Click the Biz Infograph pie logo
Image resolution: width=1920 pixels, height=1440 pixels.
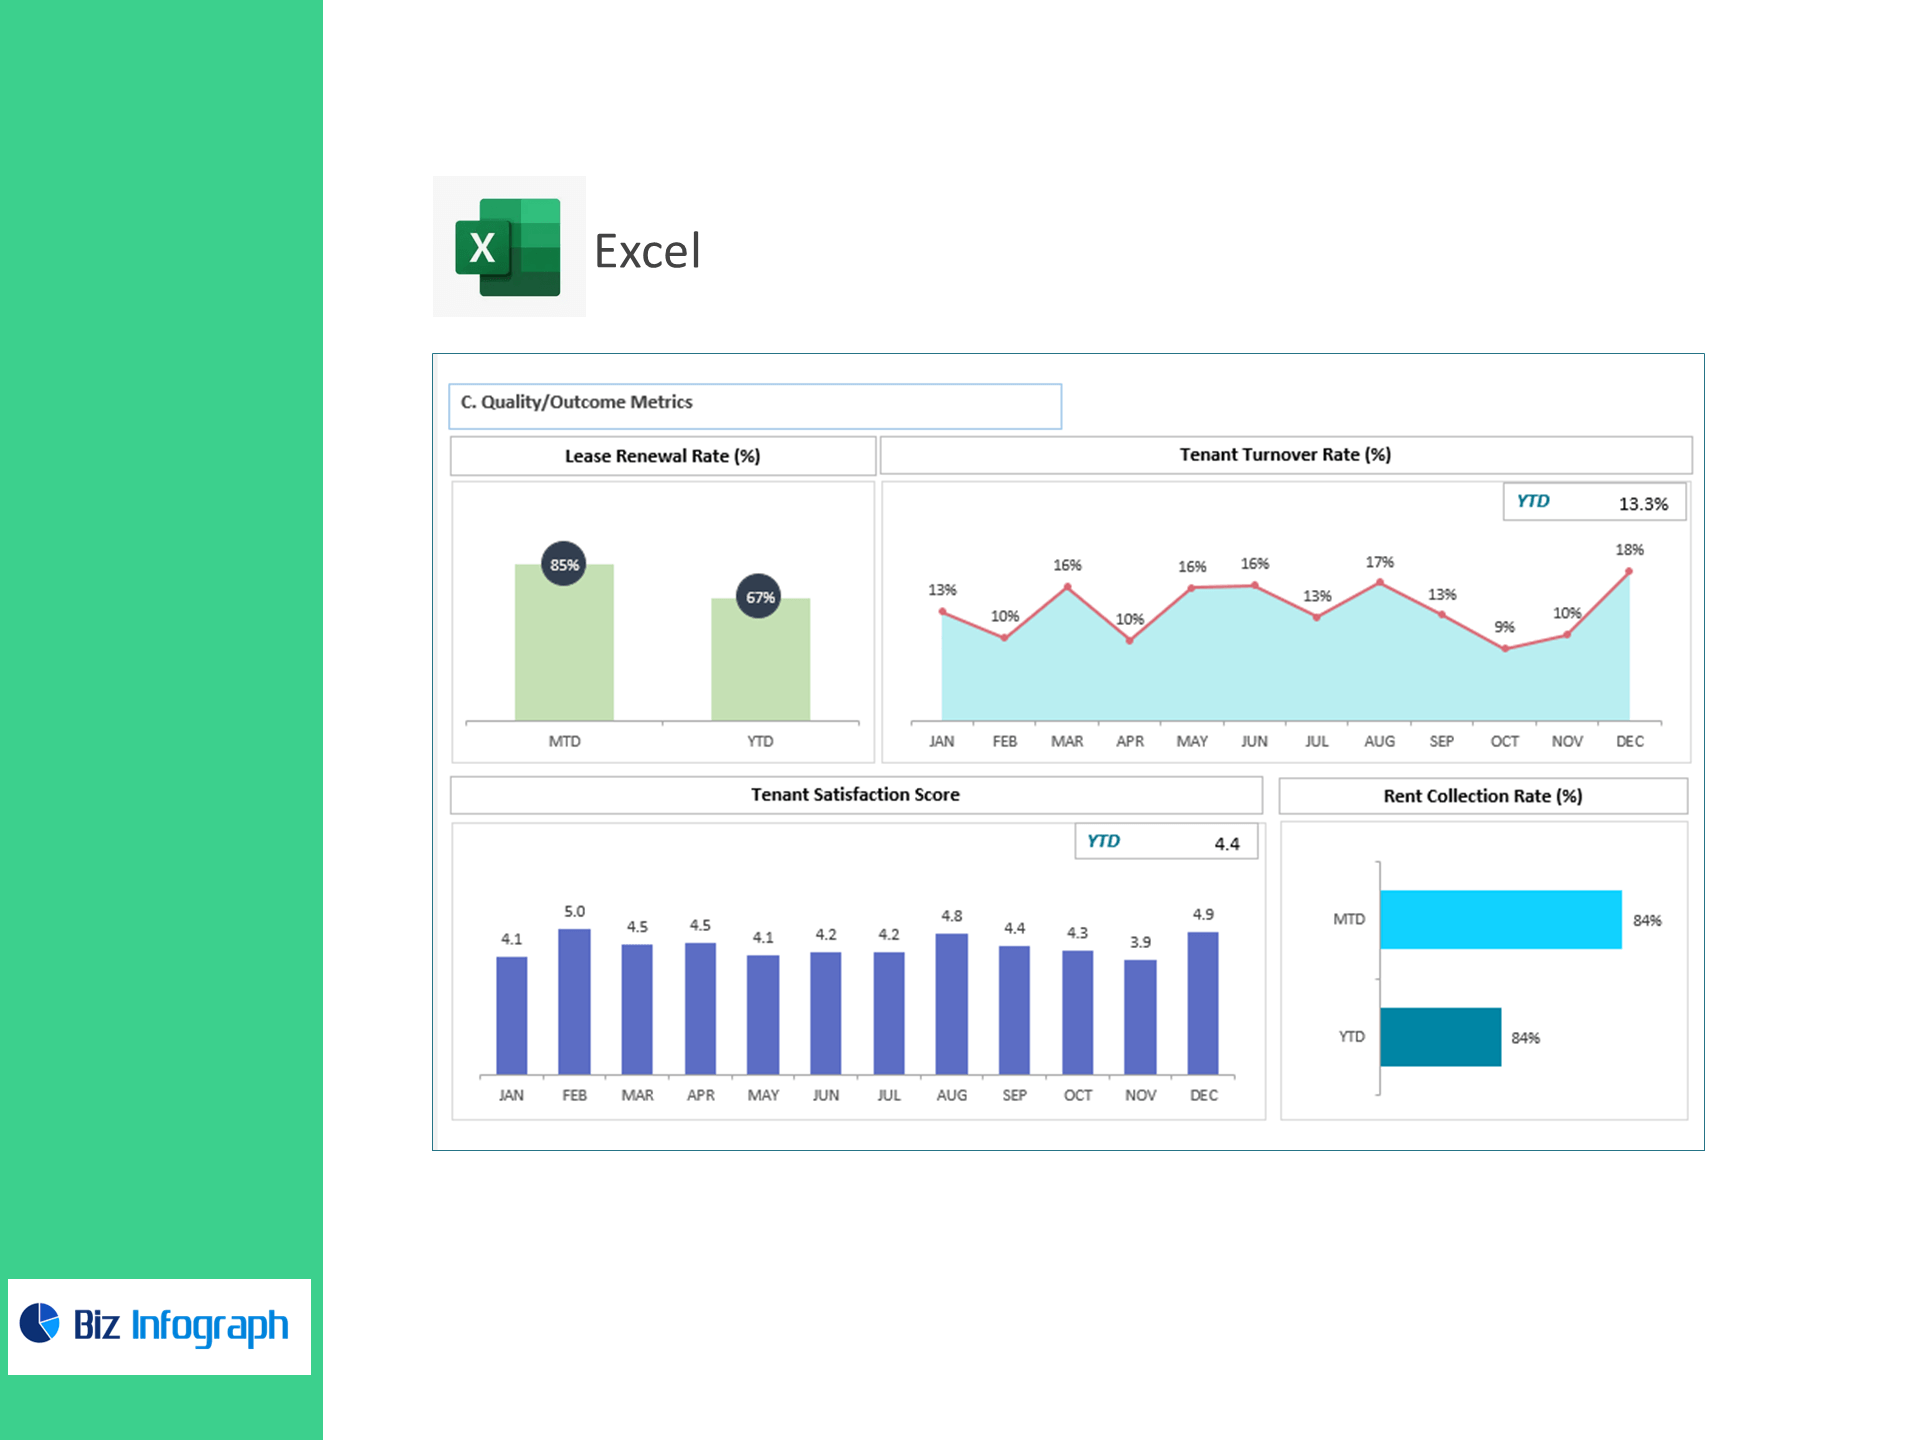click(x=40, y=1323)
